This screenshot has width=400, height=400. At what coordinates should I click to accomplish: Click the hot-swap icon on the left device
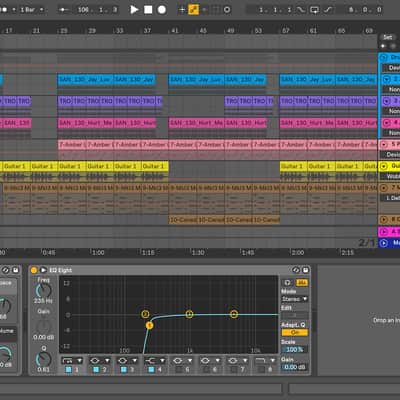tap(6, 270)
